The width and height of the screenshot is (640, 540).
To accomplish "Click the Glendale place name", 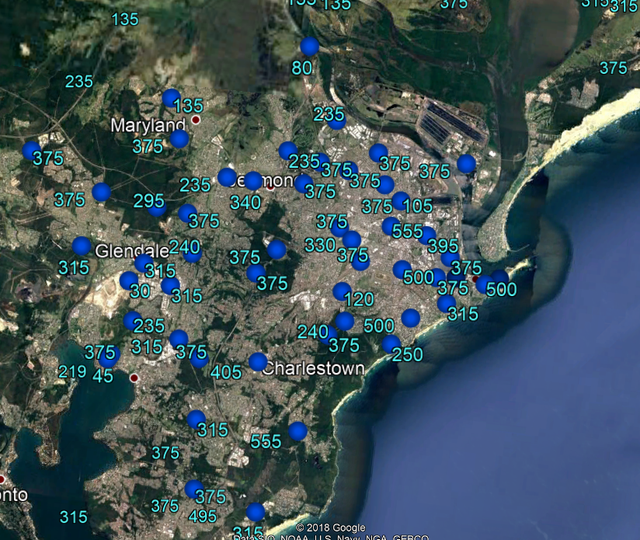I will 132,251.
